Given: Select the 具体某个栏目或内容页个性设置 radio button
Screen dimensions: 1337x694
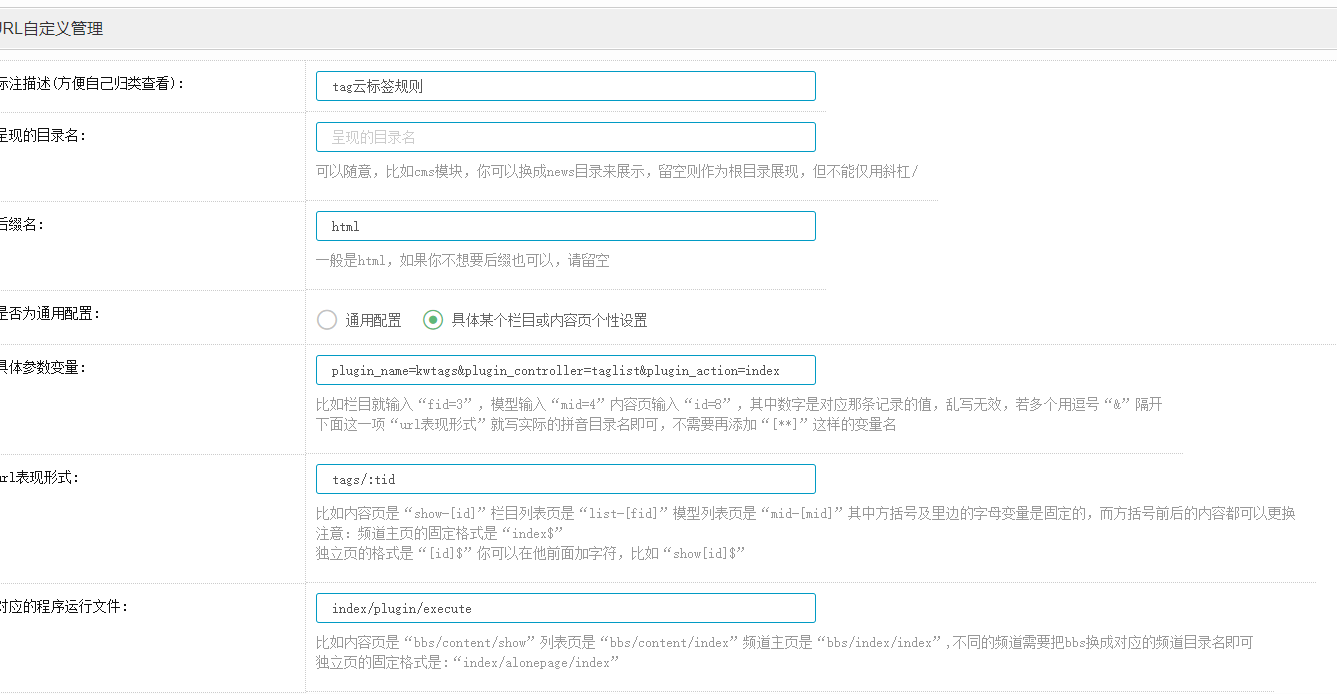Looking at the screenshot, I should [433, 320].
